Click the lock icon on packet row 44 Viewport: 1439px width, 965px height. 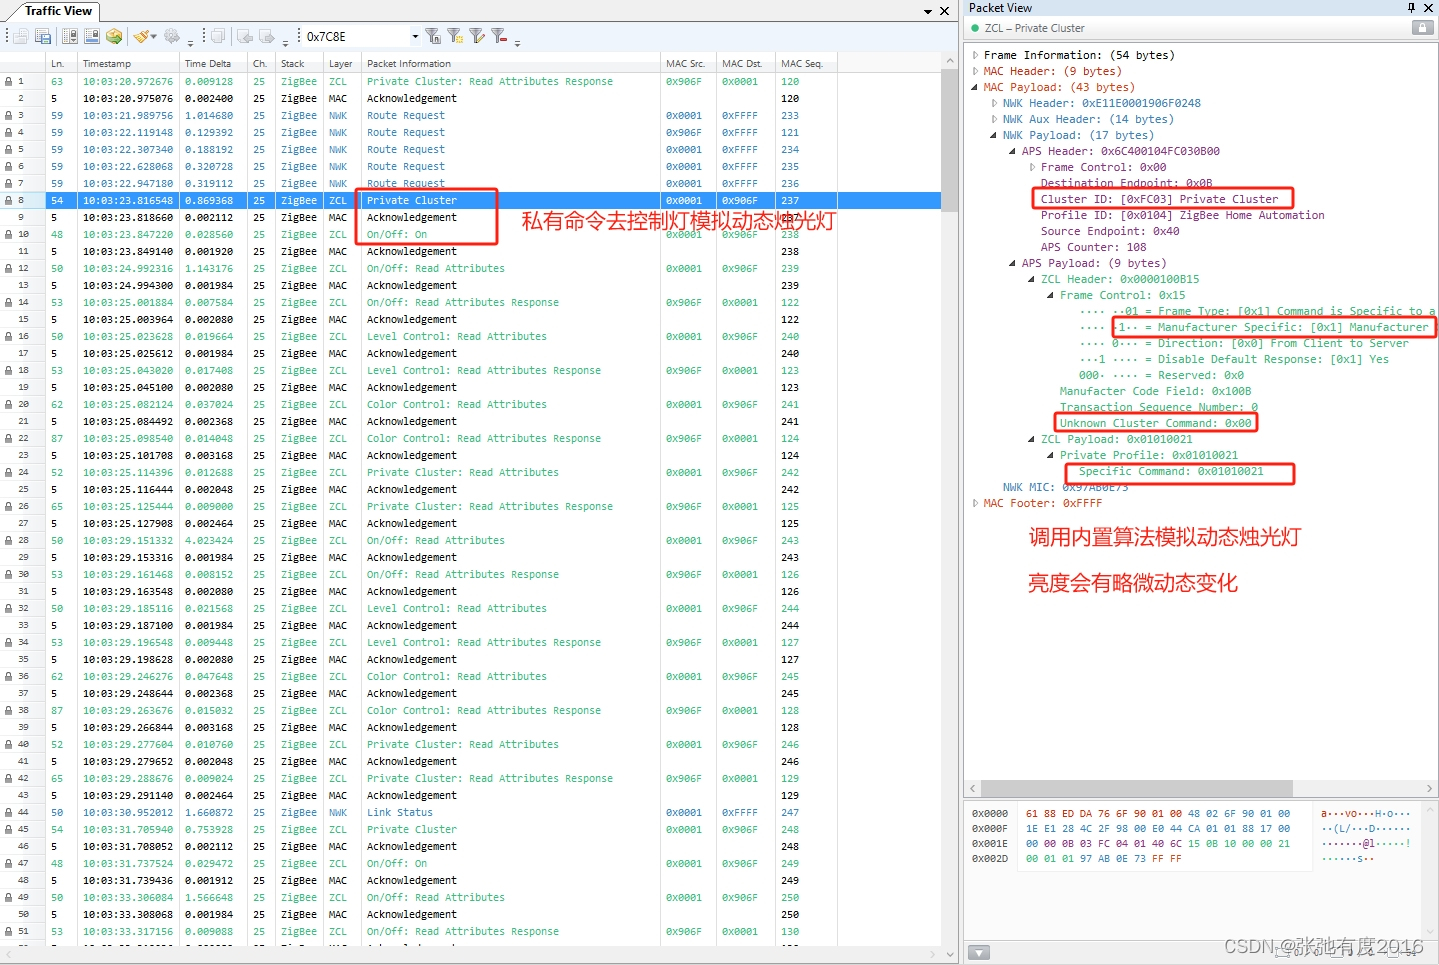click(x=8, y=812)
